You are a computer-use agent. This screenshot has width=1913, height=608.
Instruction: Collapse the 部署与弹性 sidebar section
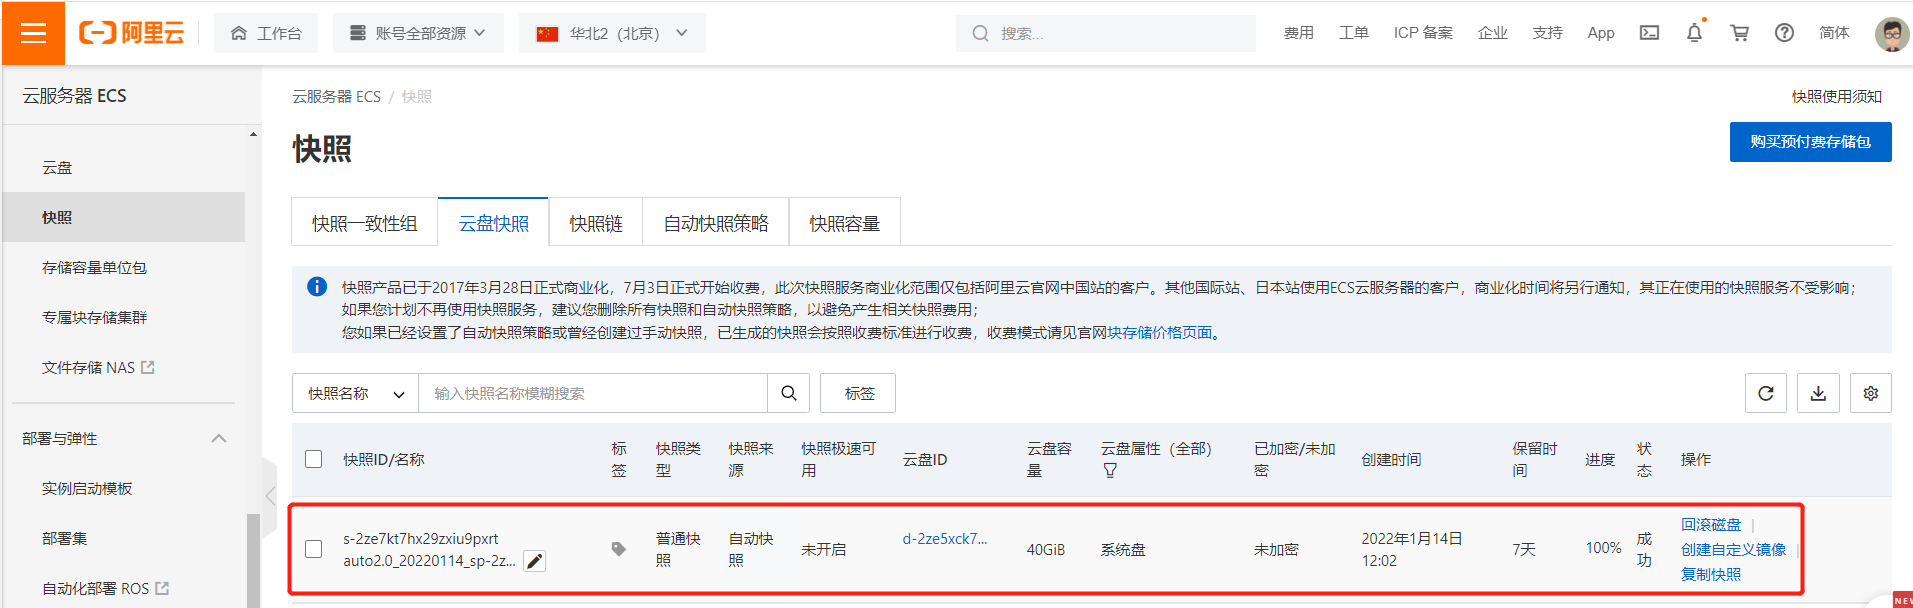(219, 438)
